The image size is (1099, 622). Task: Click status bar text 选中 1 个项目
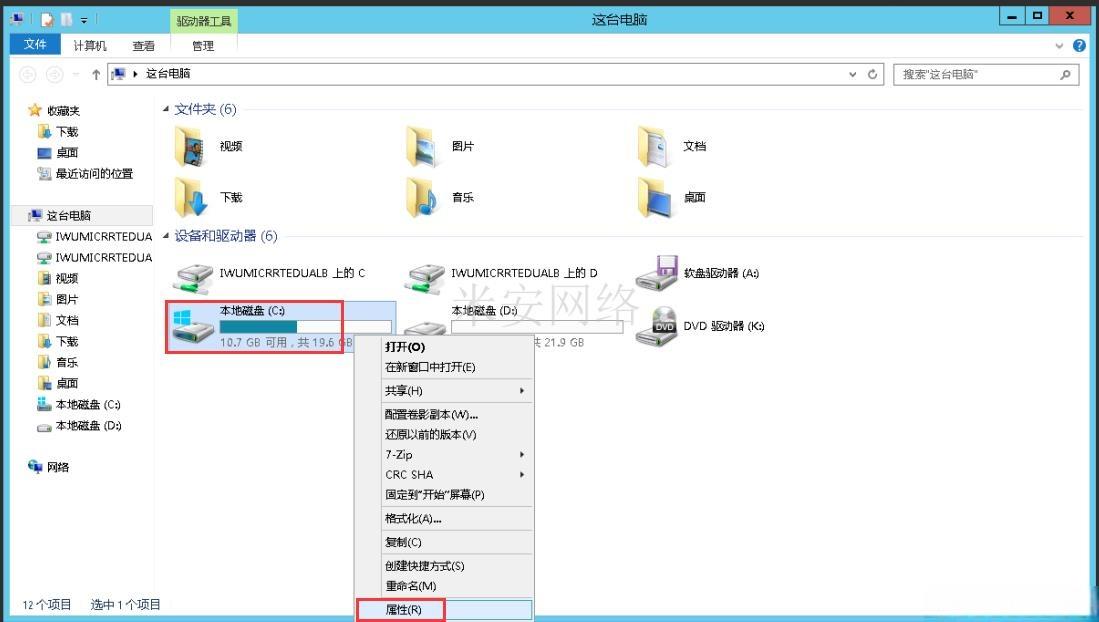click(125, 604)
